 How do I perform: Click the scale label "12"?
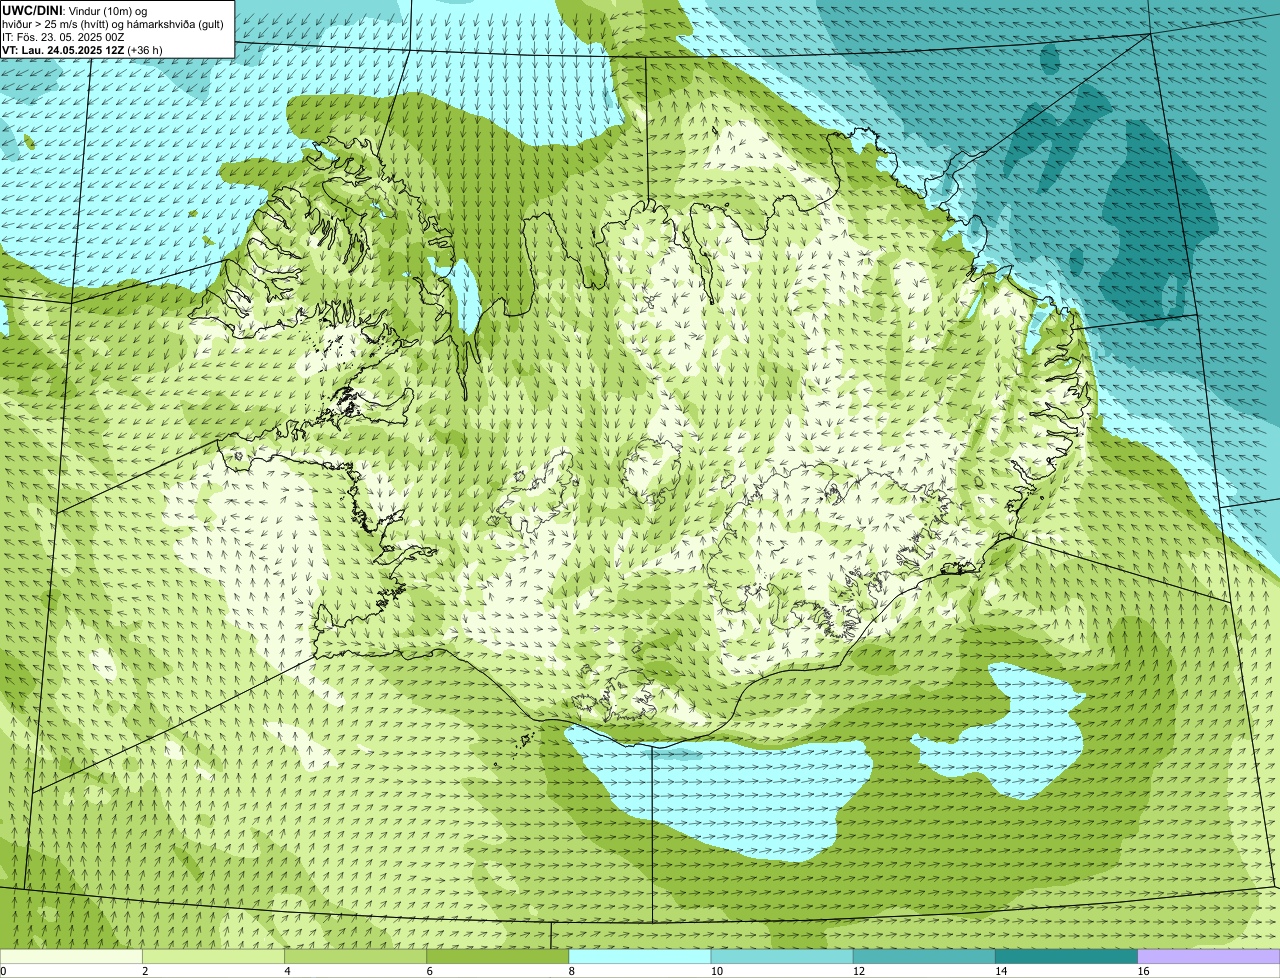859,971
